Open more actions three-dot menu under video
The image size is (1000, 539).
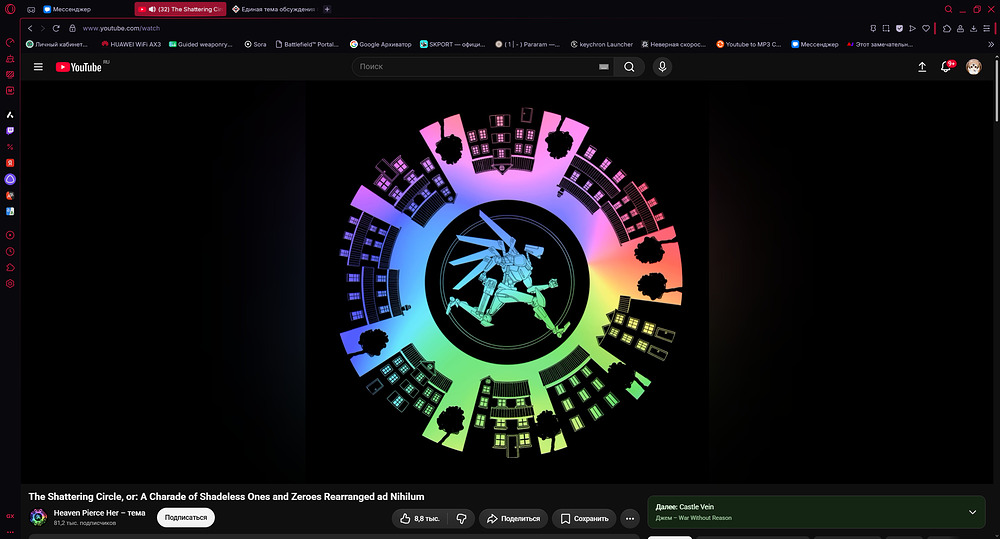pos(629,519)
